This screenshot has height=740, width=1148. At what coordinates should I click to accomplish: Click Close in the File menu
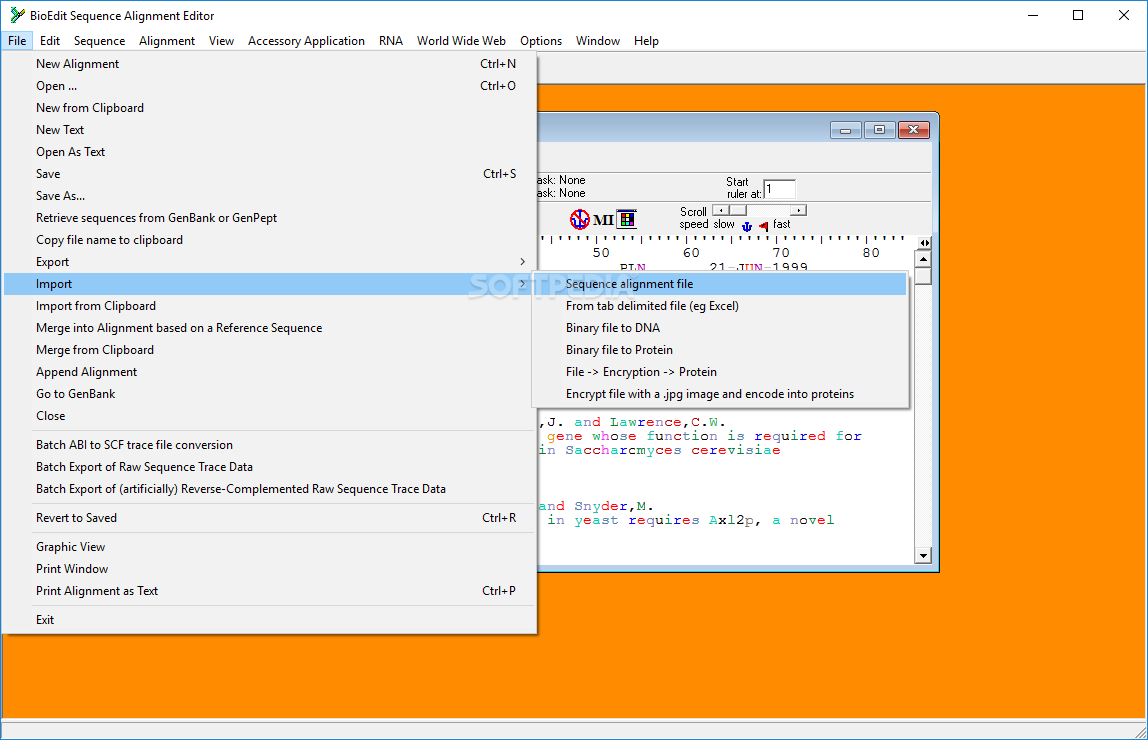point(270,416)
